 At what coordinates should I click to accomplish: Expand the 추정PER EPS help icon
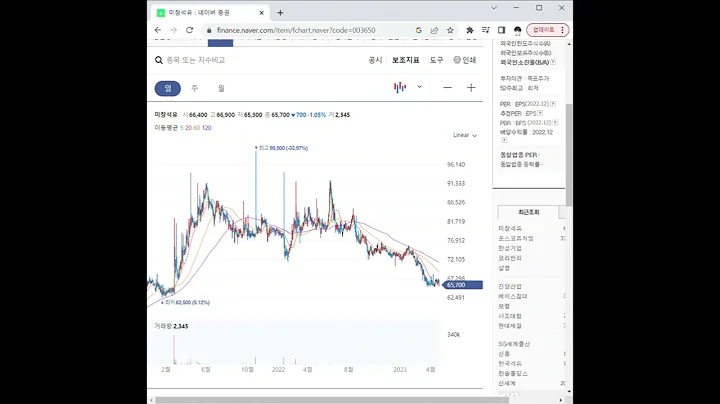tap(540, 113)
